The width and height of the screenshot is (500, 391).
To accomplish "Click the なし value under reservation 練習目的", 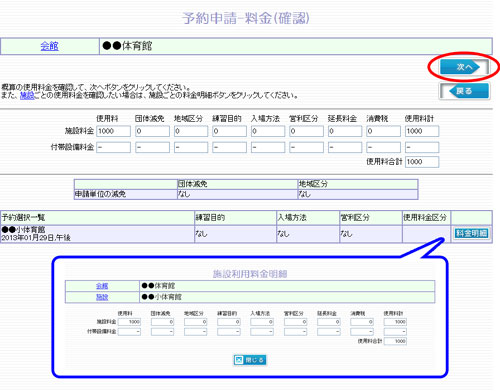I will coord(201,234).
